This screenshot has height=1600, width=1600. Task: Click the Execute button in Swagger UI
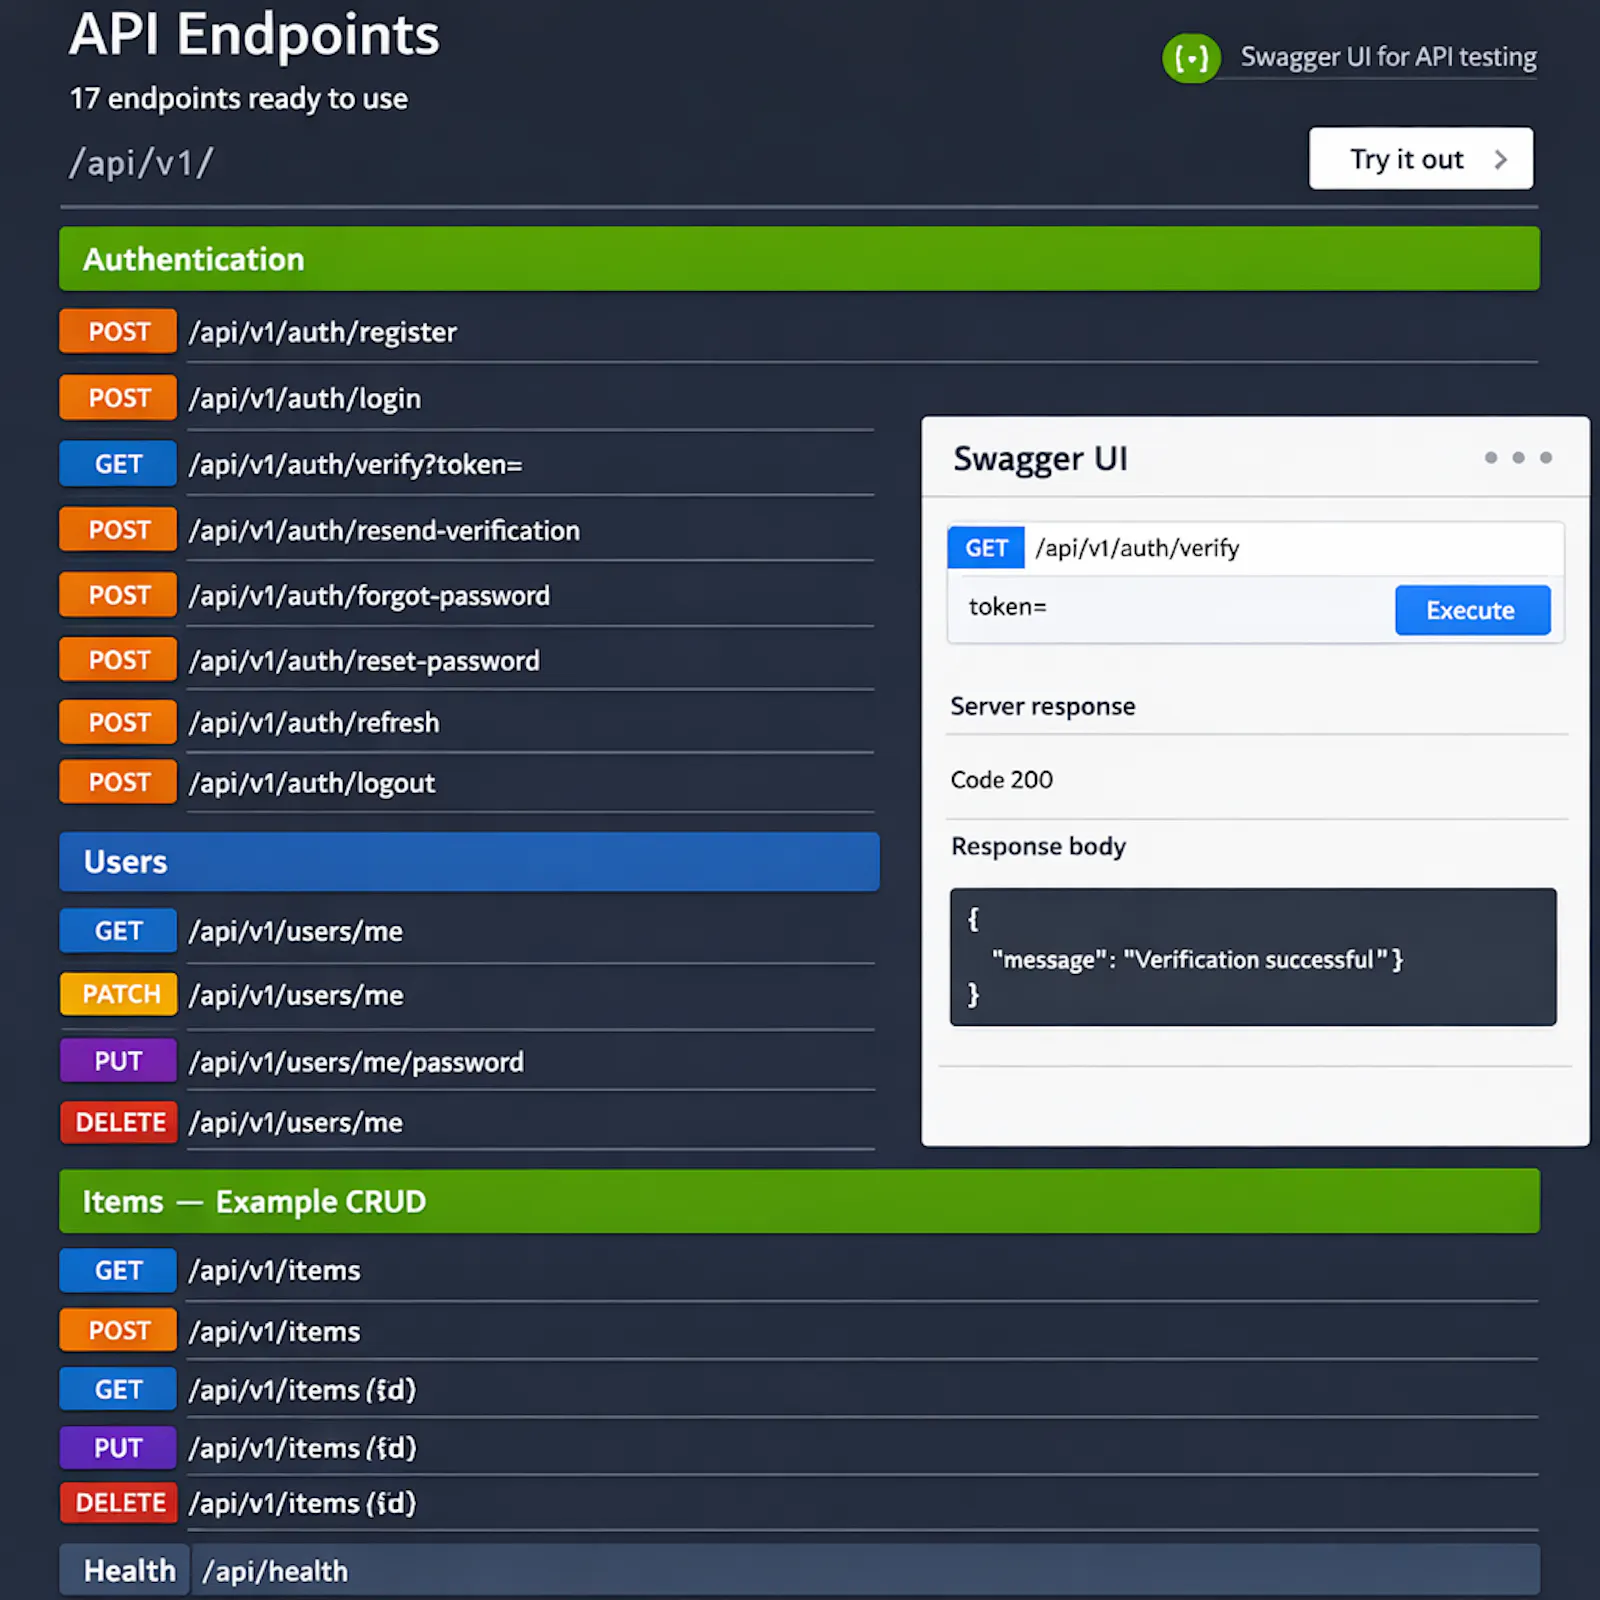click(x=1472, y=610)
